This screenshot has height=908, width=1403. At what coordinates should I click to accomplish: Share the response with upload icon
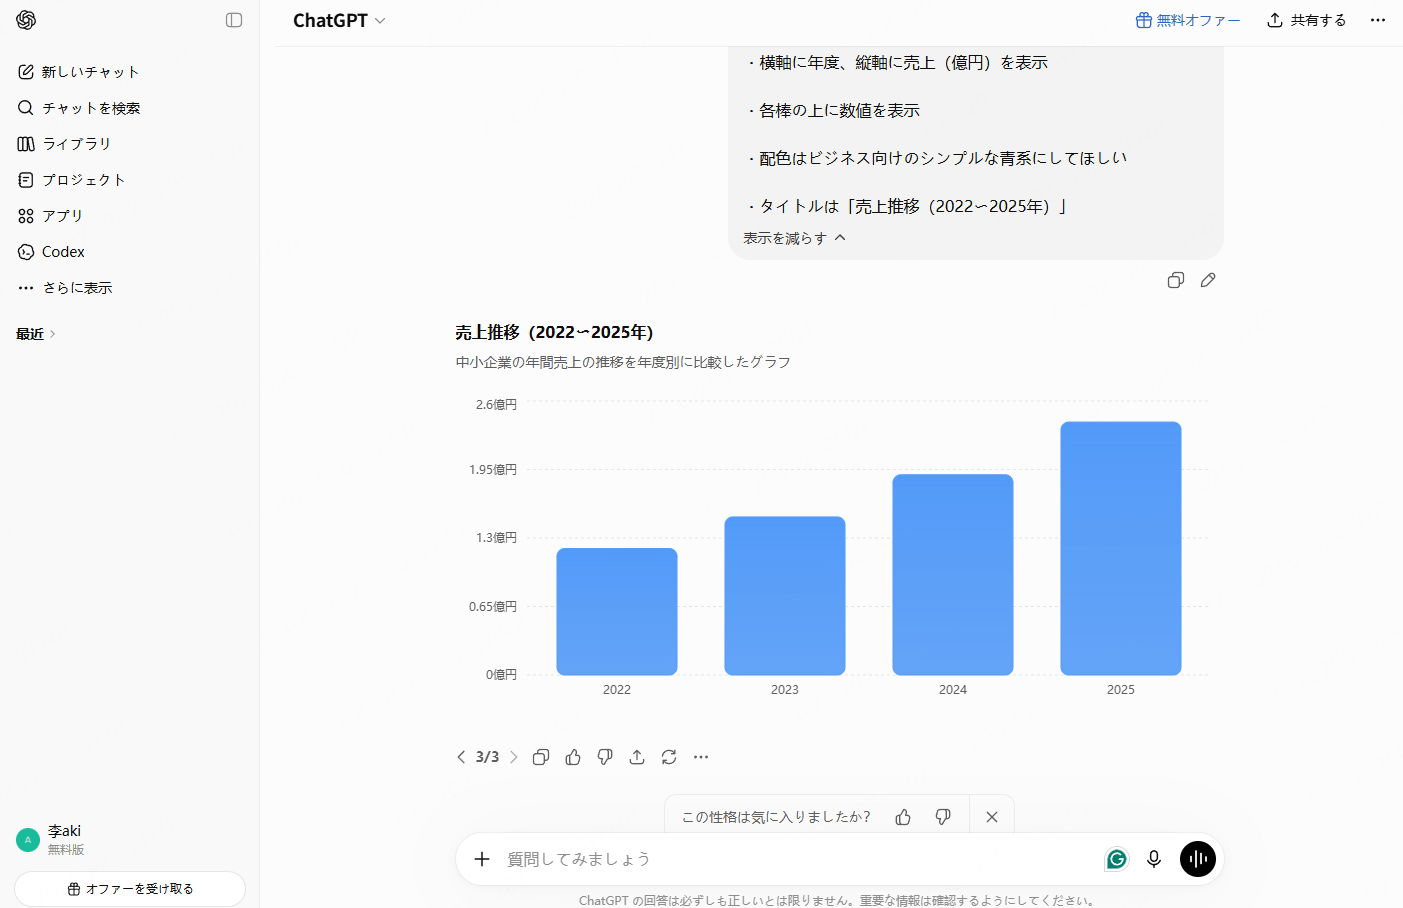pos(637,757)
